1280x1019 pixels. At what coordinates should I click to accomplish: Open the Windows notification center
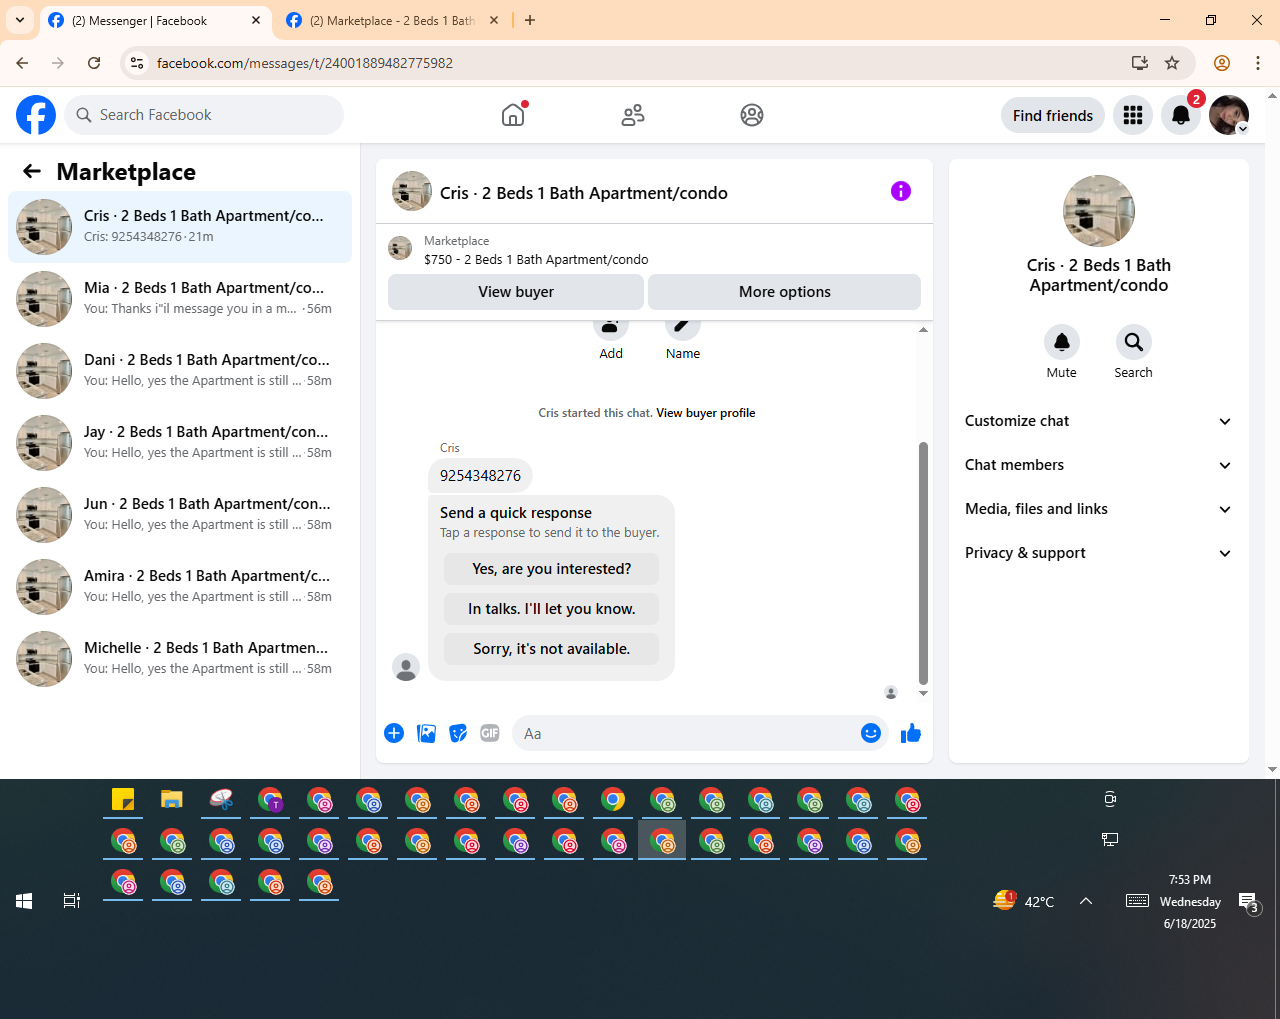click(1248, 902)
